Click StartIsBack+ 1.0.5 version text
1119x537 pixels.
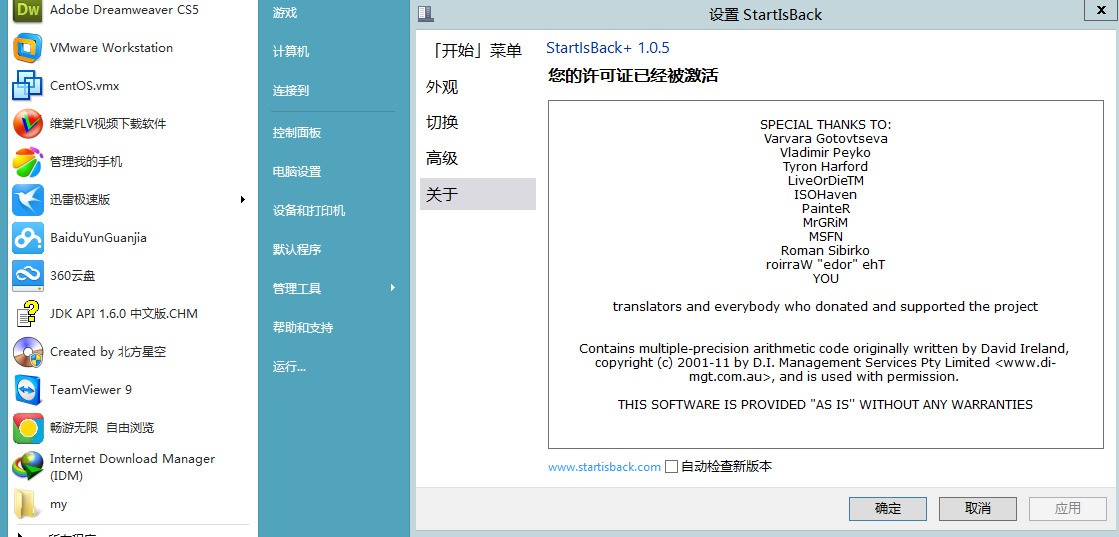pos(608,48)
